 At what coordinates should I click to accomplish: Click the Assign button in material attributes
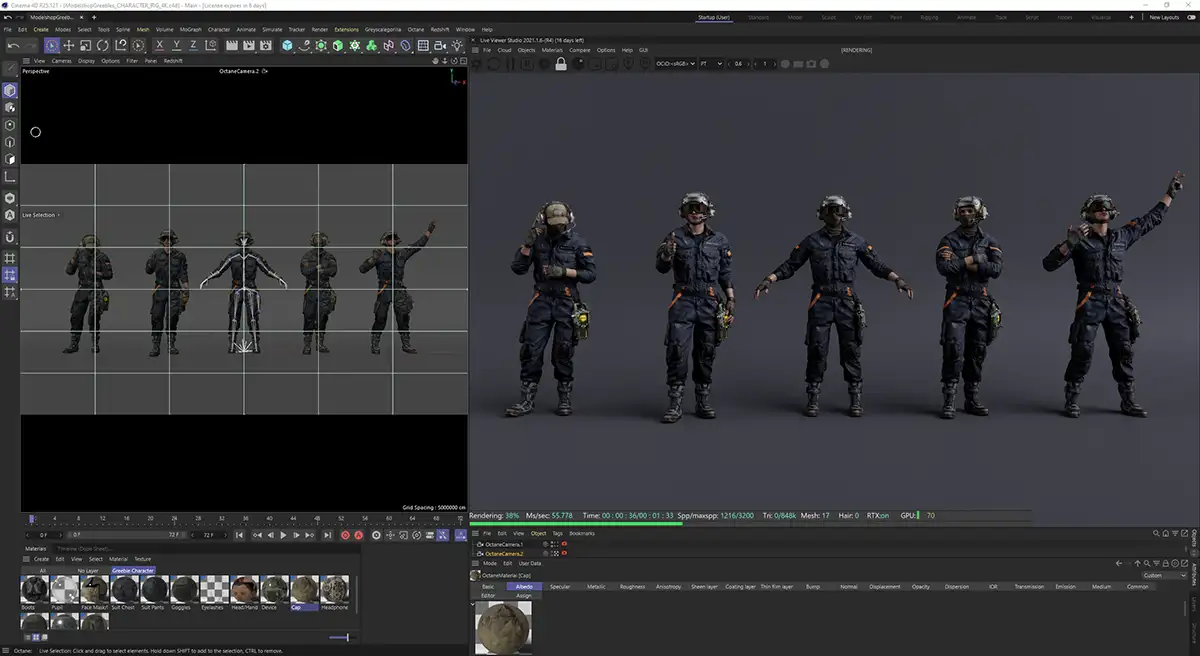524,596
